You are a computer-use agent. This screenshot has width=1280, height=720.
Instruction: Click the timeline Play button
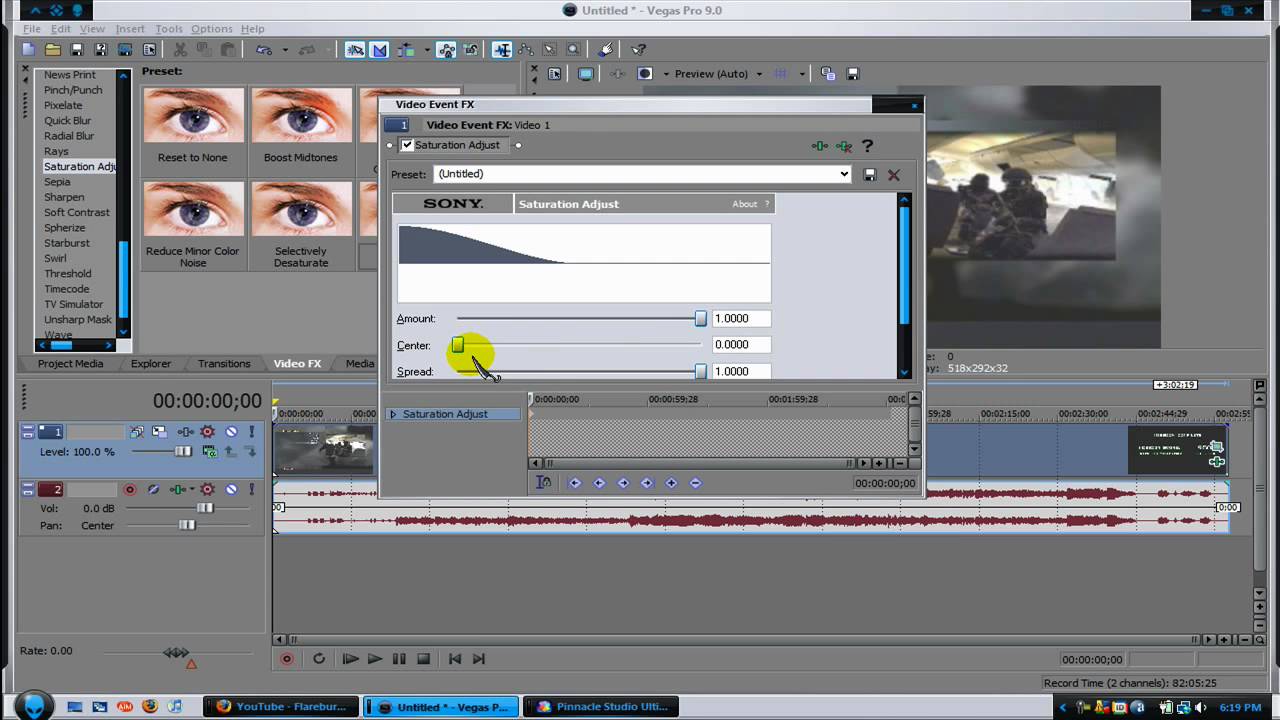tap(374, 659)
